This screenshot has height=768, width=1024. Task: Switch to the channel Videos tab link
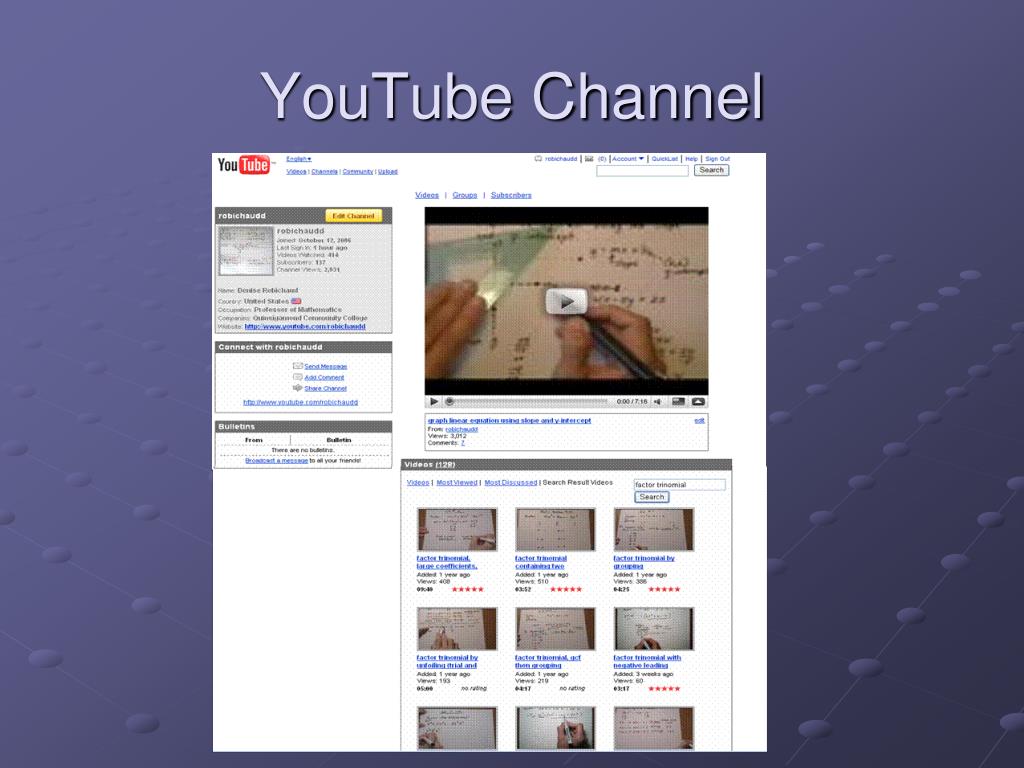pos(427,195)
